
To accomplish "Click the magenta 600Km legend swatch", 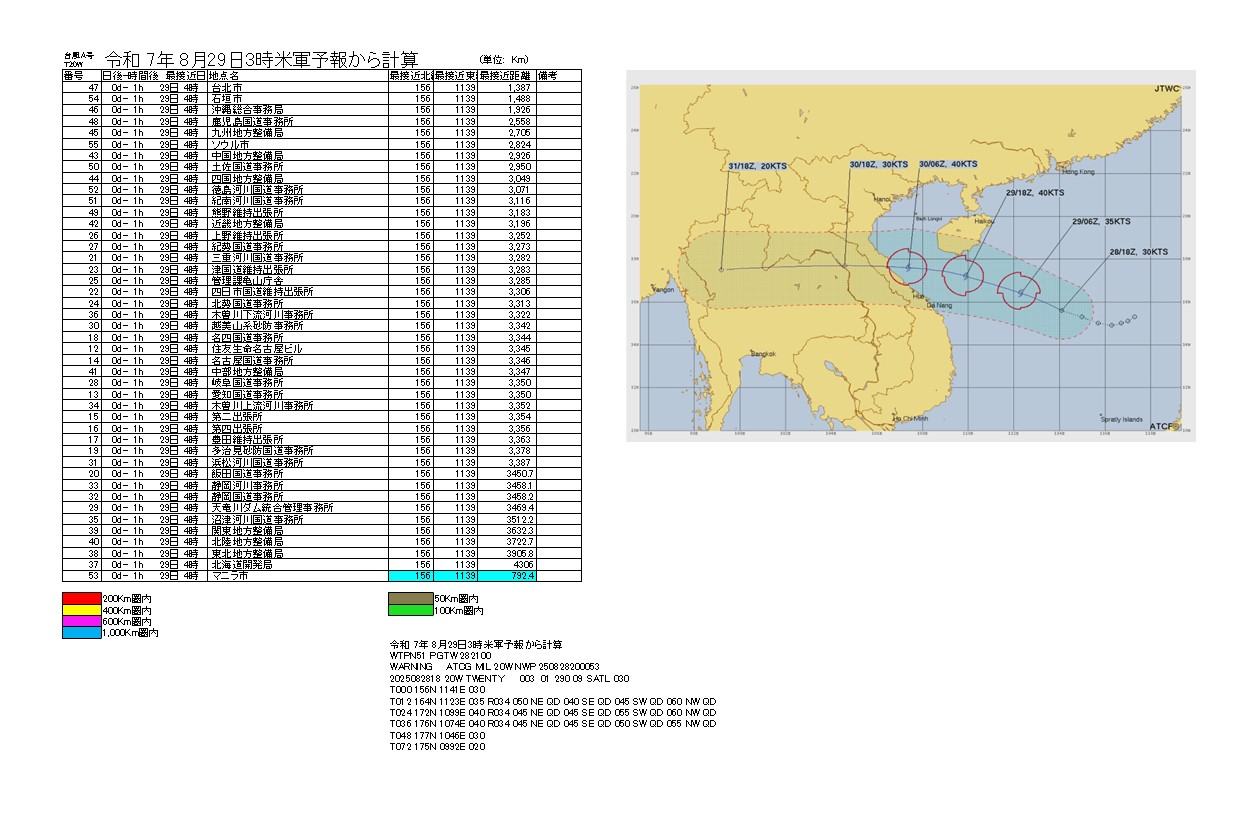I will 82,621.
